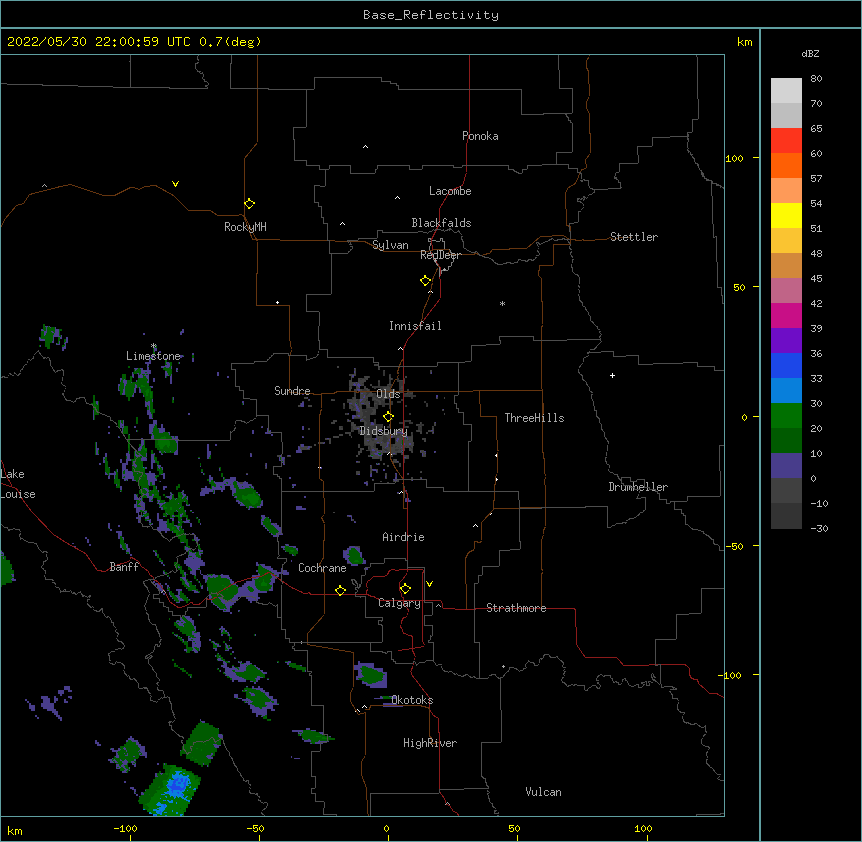
Task: Click the dBZ legend heading
Action: coord(810,54)
